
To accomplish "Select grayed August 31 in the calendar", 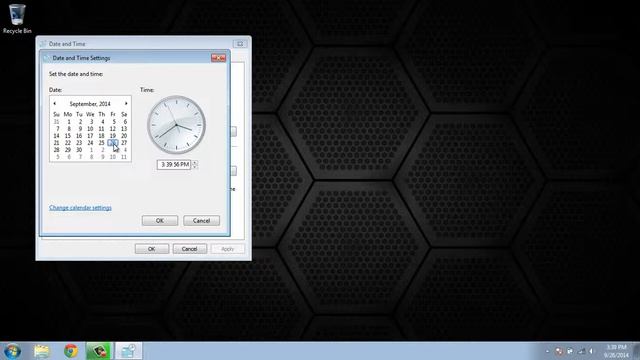I will [x=56, y=122].
